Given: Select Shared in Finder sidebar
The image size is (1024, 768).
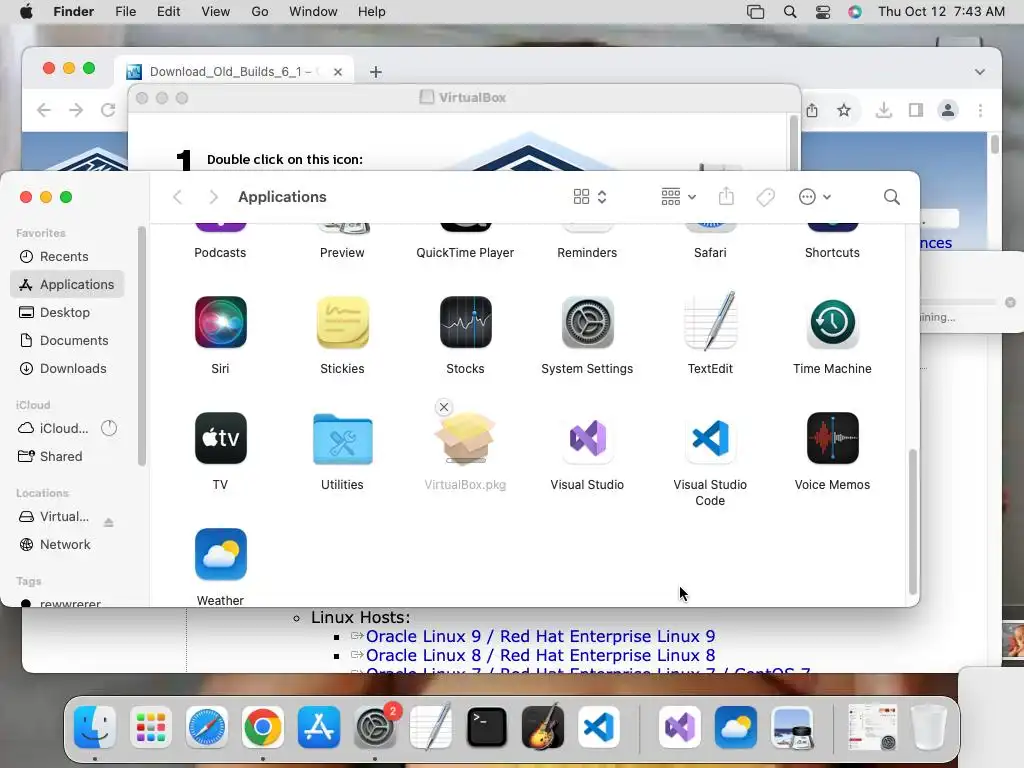Looking at the screenshot, I should point(67,456).
